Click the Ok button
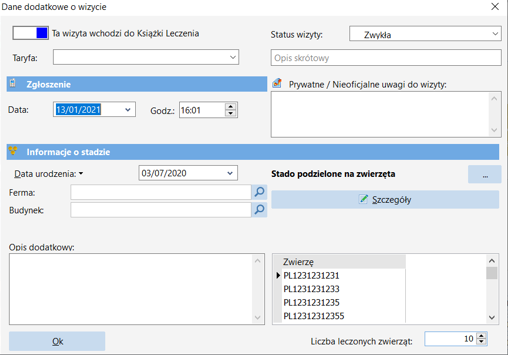 point(57,341)
